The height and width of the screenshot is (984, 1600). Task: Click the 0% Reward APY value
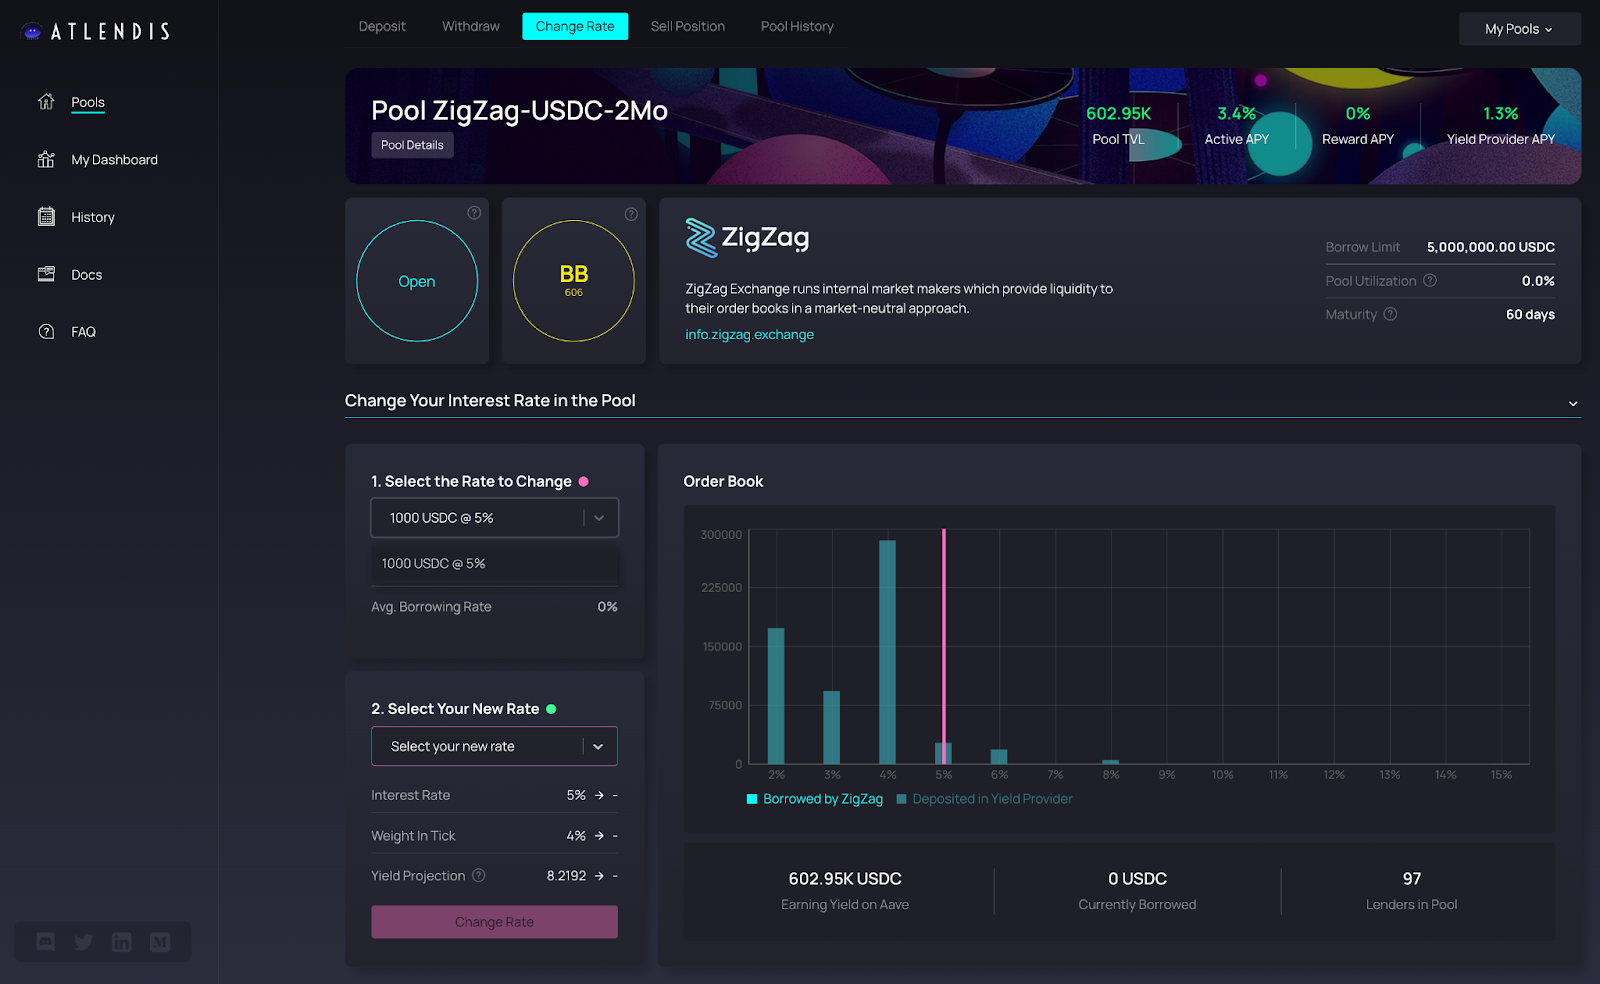pyautogui.click(x=1358, y=114)
